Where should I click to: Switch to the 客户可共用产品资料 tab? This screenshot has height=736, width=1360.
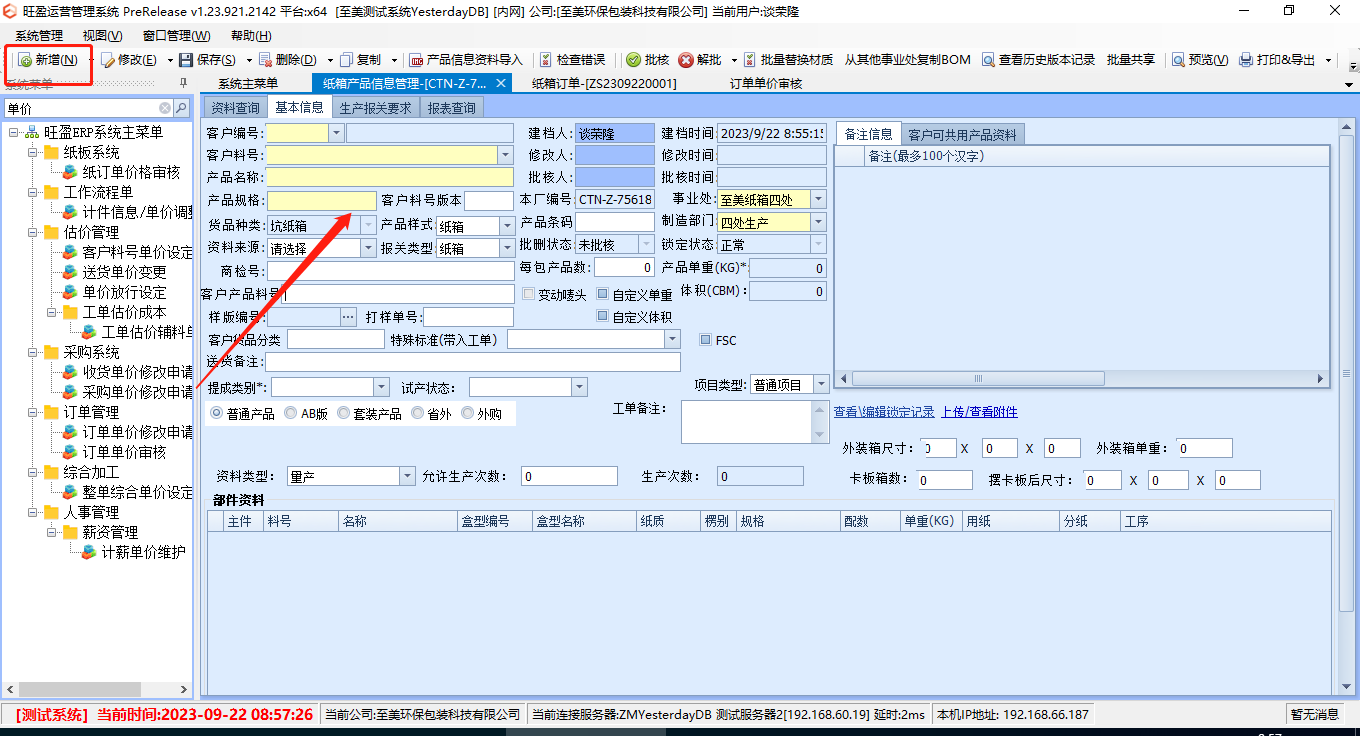pyautogui.click(x=963, y=134)
